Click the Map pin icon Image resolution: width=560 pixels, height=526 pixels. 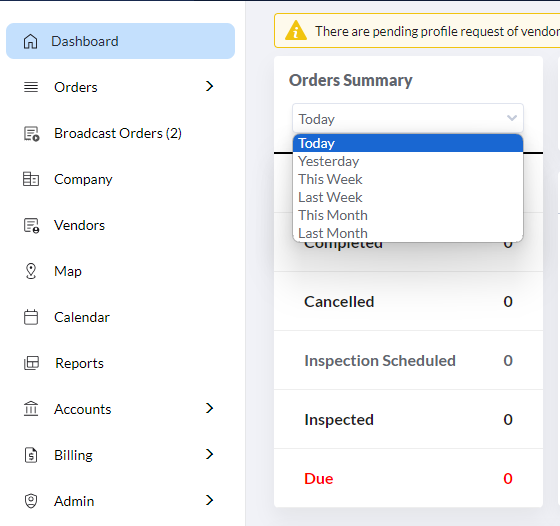point(31,271)
